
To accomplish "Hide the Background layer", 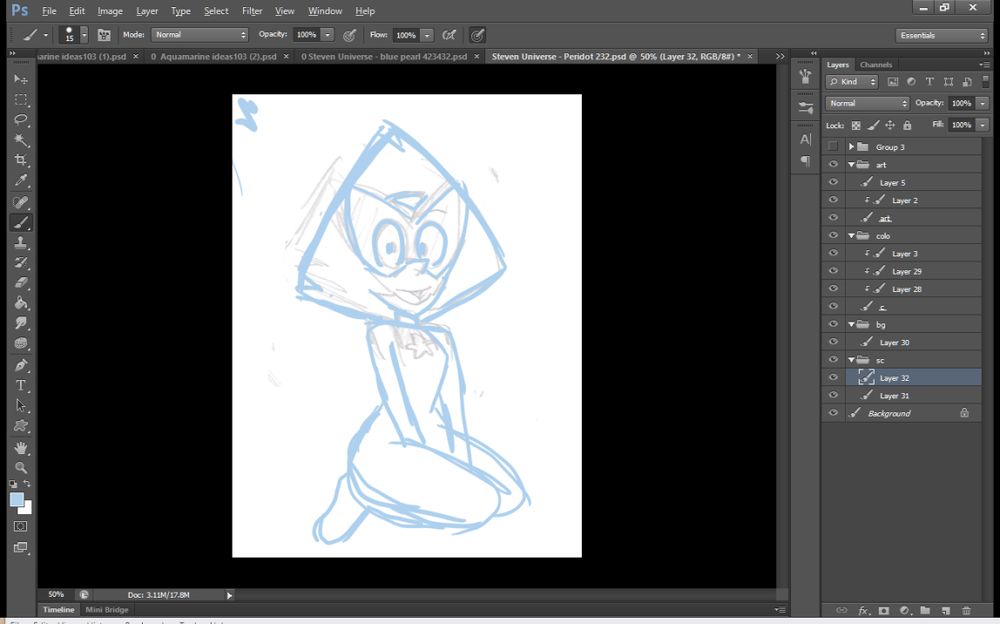I will 833,413.
